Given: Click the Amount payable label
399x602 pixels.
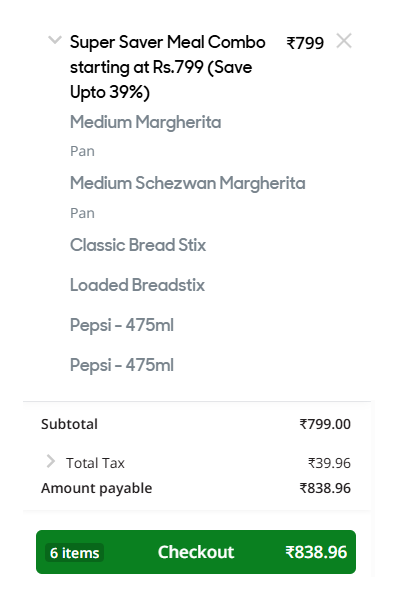Looking at the screenshot, I should click(96, 488).
